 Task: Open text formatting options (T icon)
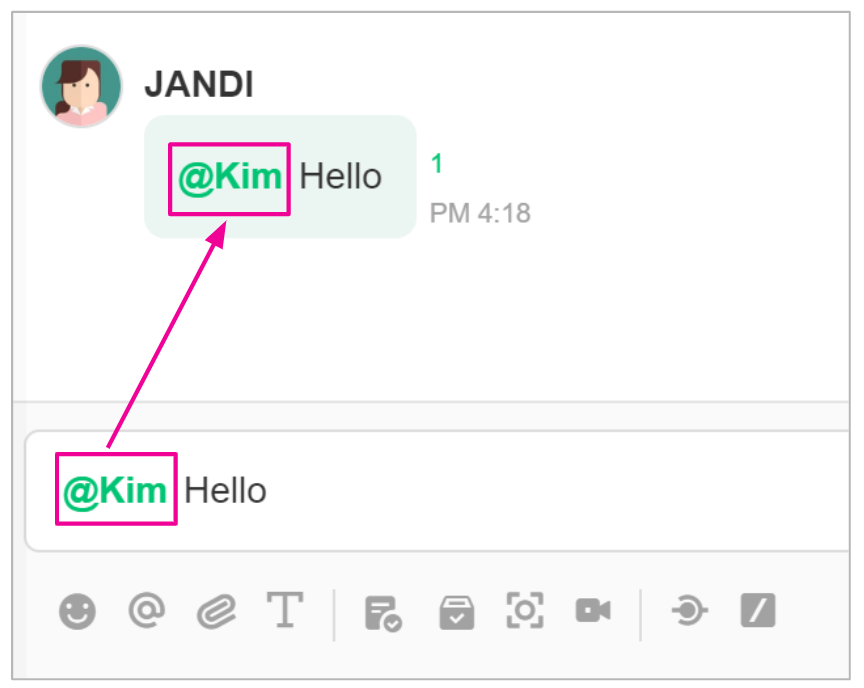pyautogui.click(x=284, y=611)
